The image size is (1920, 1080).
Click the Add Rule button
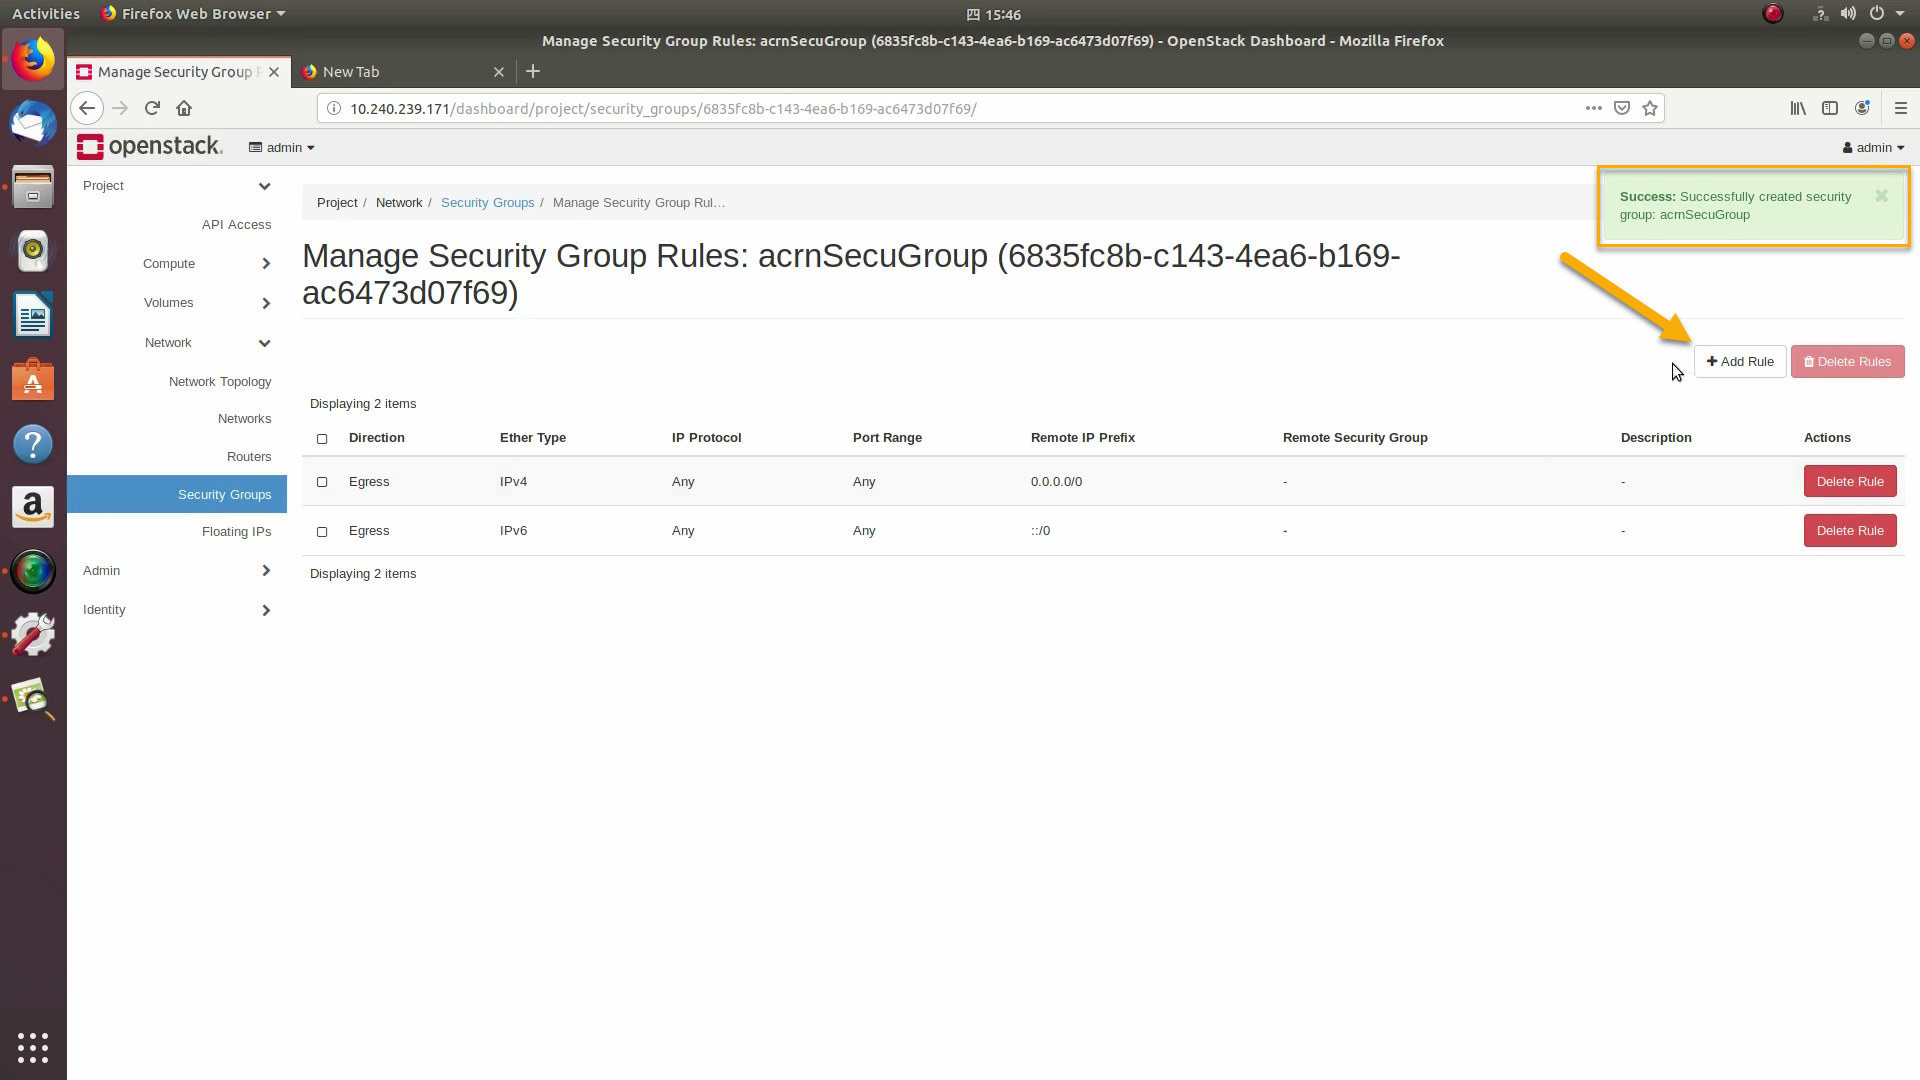(x=1740, y=362)
